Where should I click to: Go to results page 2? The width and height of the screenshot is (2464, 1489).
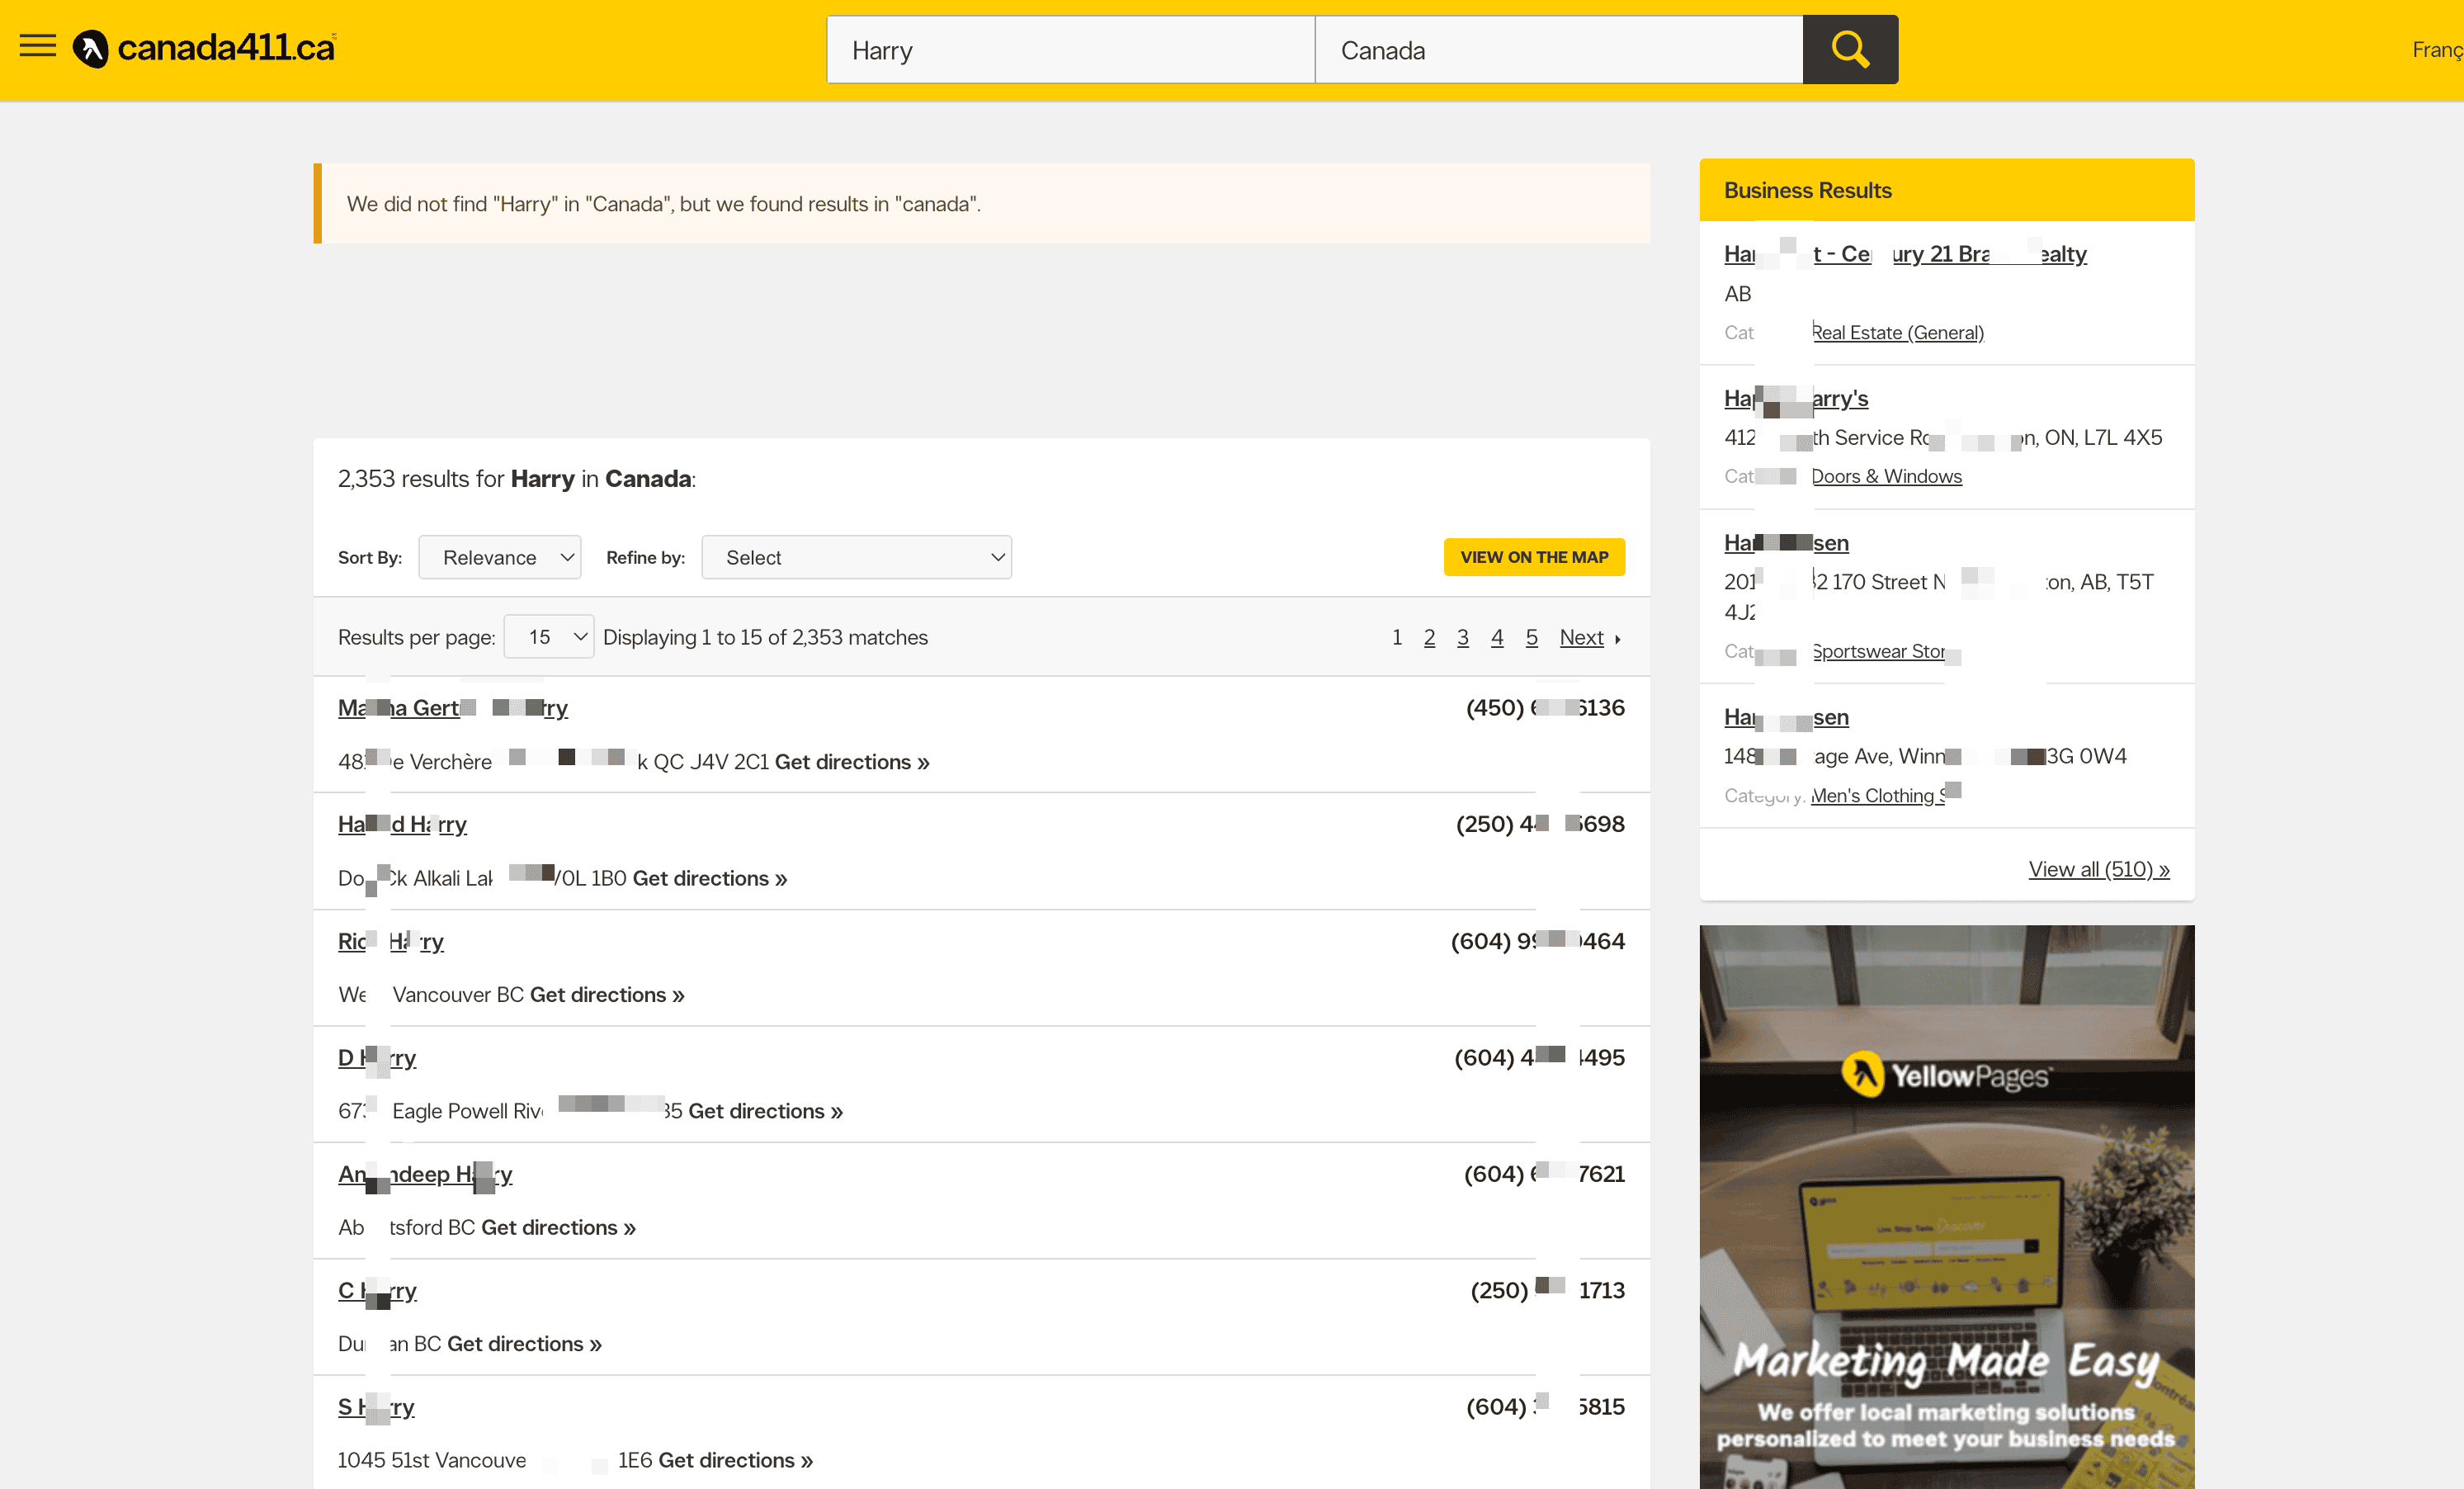click(1429, 637)
